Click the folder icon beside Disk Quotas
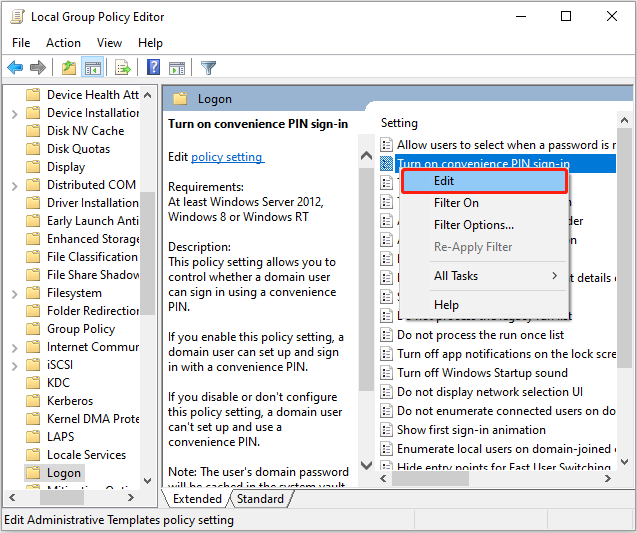 pos(33,149)
